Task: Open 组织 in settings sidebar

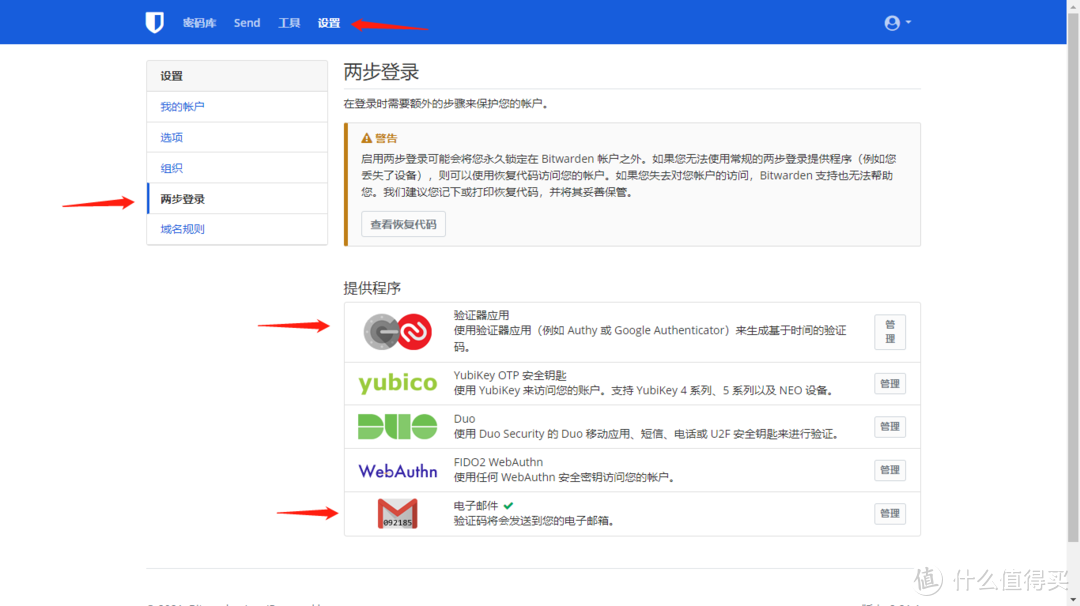Action: (172, 168)
